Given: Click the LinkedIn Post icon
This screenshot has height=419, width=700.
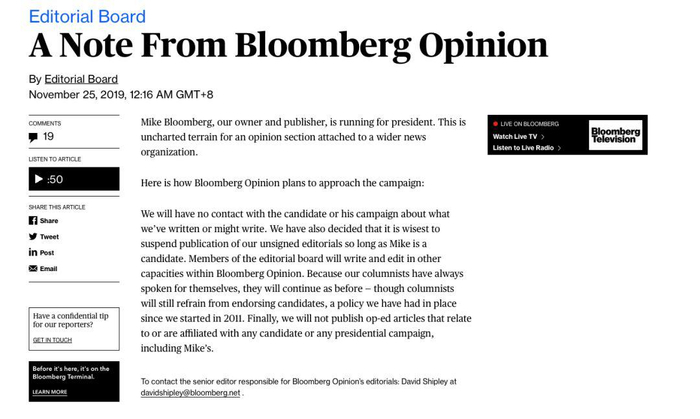Looking at the screenshot, I should [x=33, y=253].
